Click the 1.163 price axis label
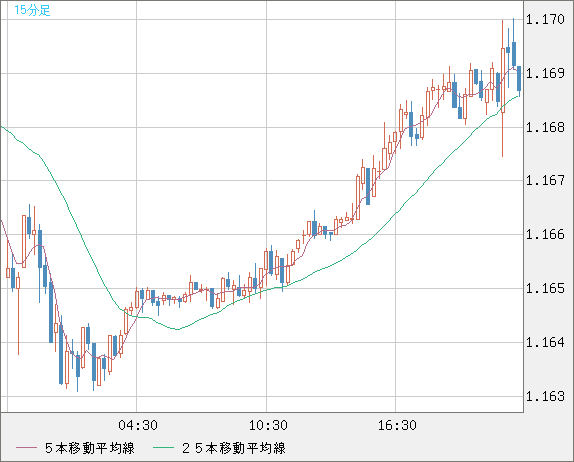Image resolution: width=574 pixels, height=462 pixels. point(545,396)
